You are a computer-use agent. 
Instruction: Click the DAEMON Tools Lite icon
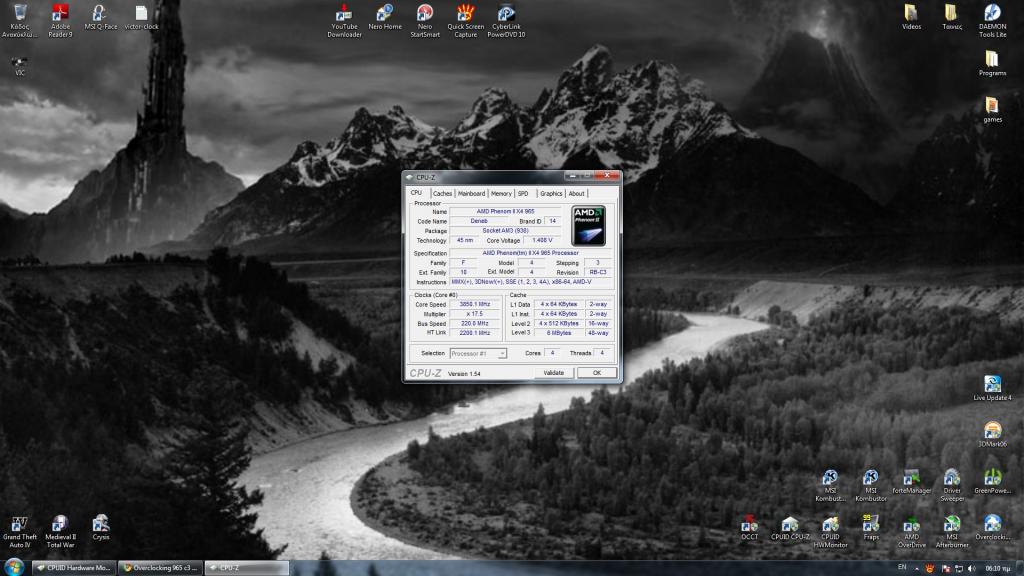pyautogui.click(x=992, y=14)
